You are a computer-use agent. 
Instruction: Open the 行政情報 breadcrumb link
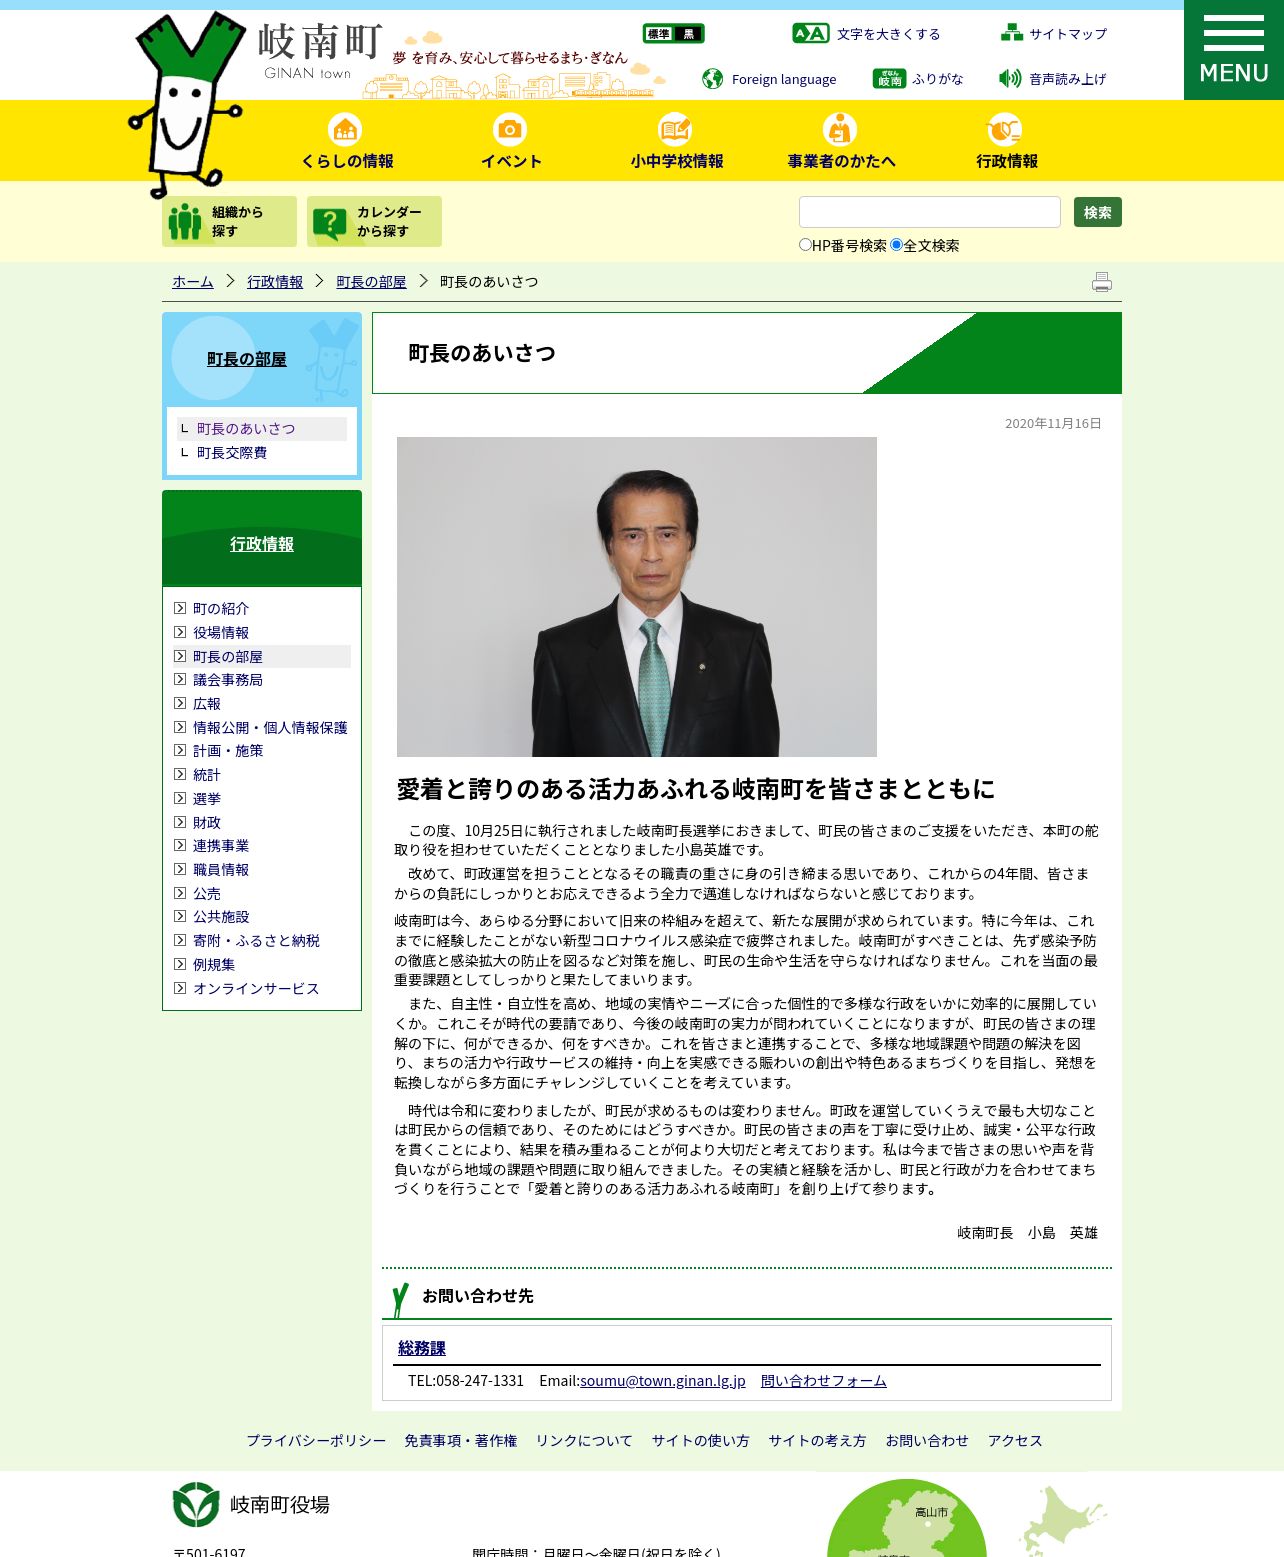pos(275,282)
